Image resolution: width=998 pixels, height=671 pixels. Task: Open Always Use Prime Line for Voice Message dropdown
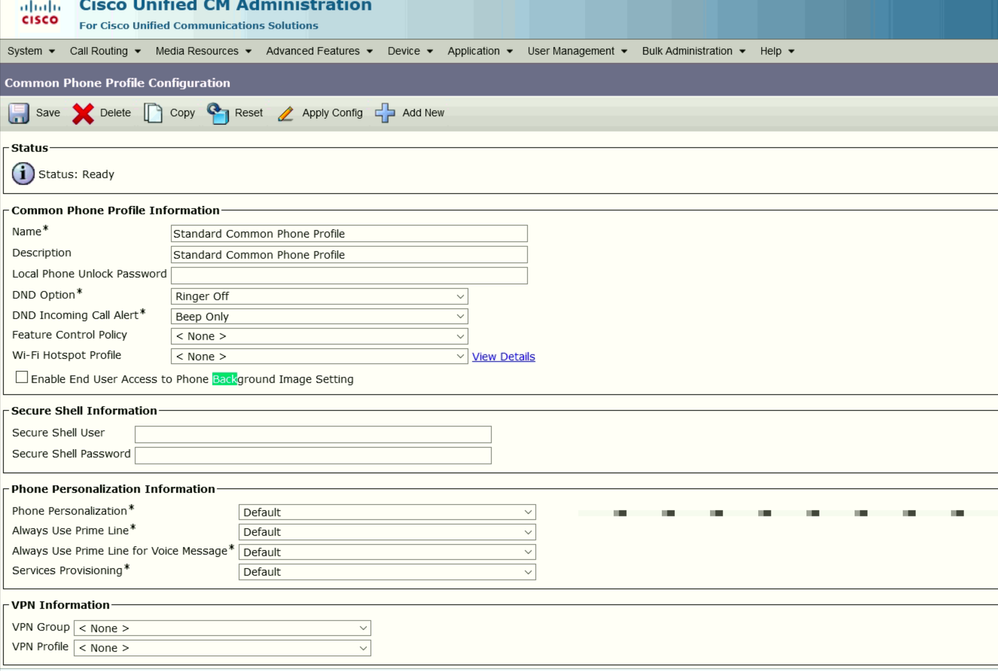(x=387, y=552)
